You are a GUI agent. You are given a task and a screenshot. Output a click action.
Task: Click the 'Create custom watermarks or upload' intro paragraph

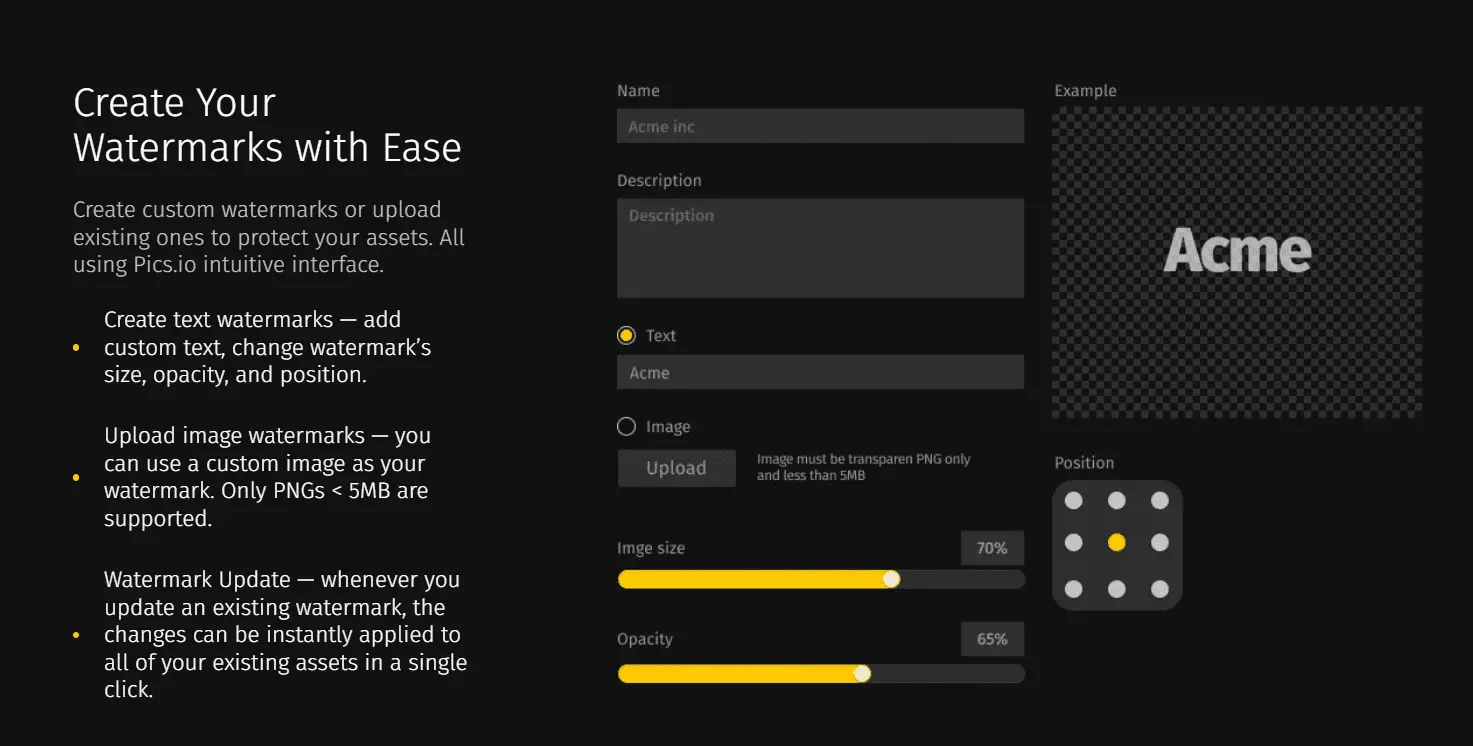pos(269,237)
